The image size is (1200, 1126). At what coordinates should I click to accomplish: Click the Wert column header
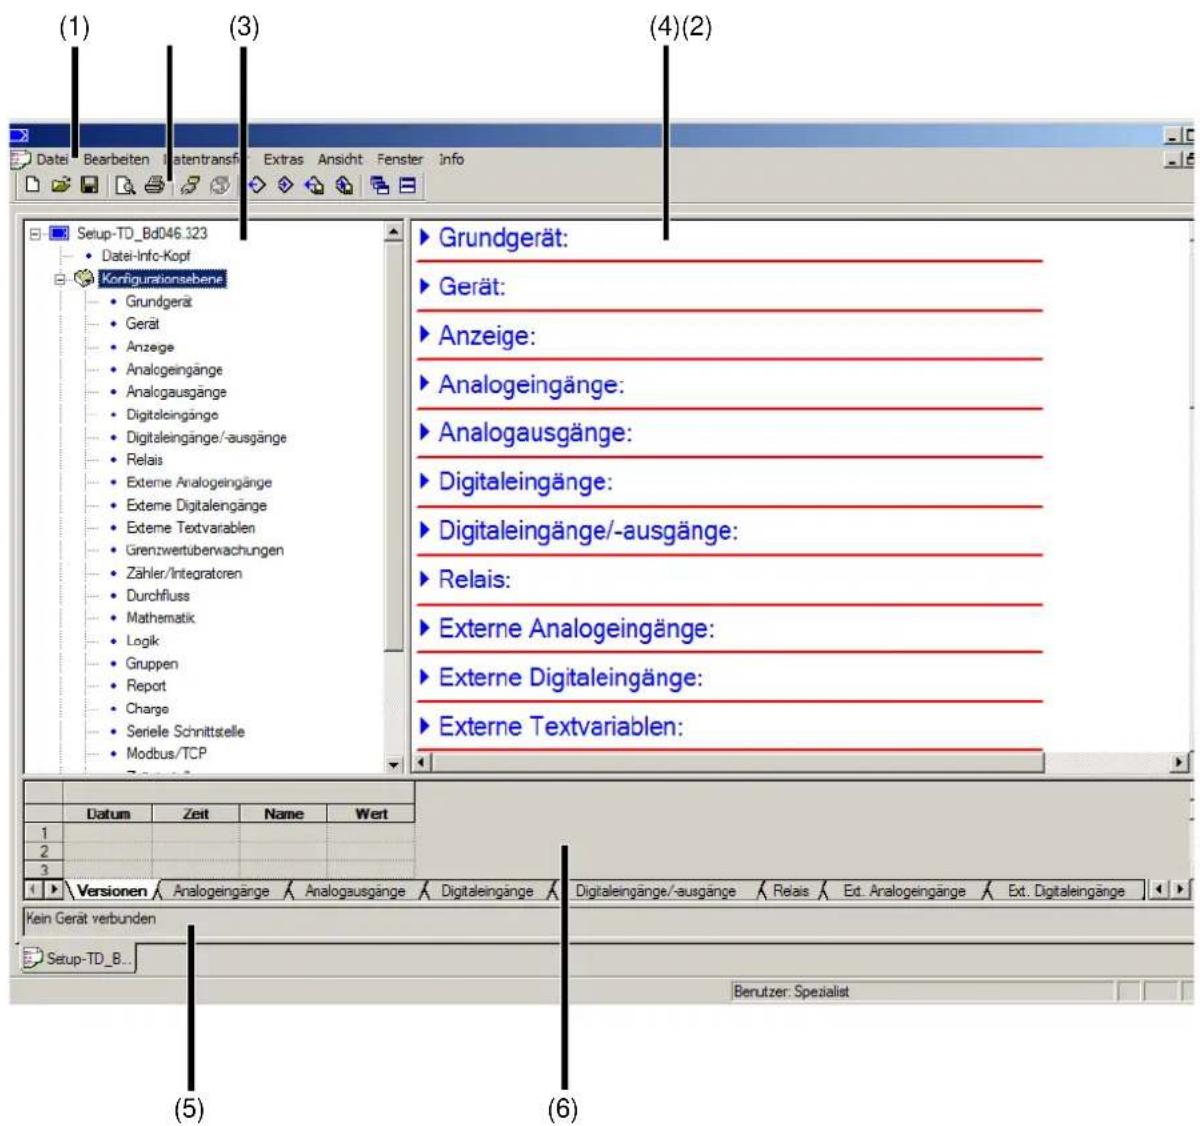(x=371, y=814)
